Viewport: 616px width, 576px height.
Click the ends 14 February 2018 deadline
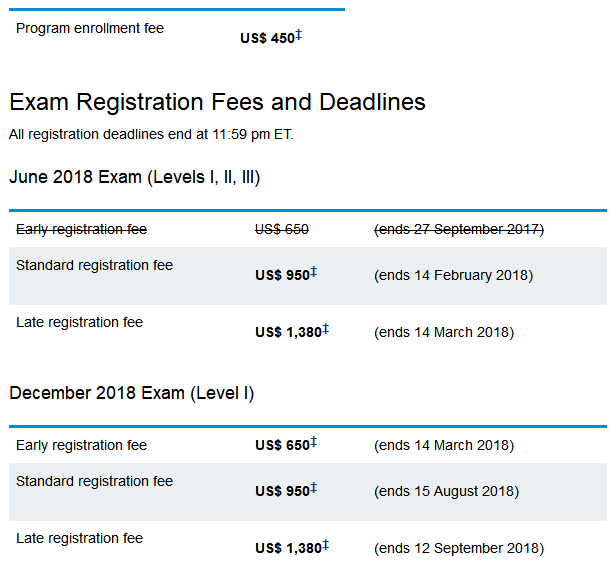pyautogui.click(x=453, y=275)
